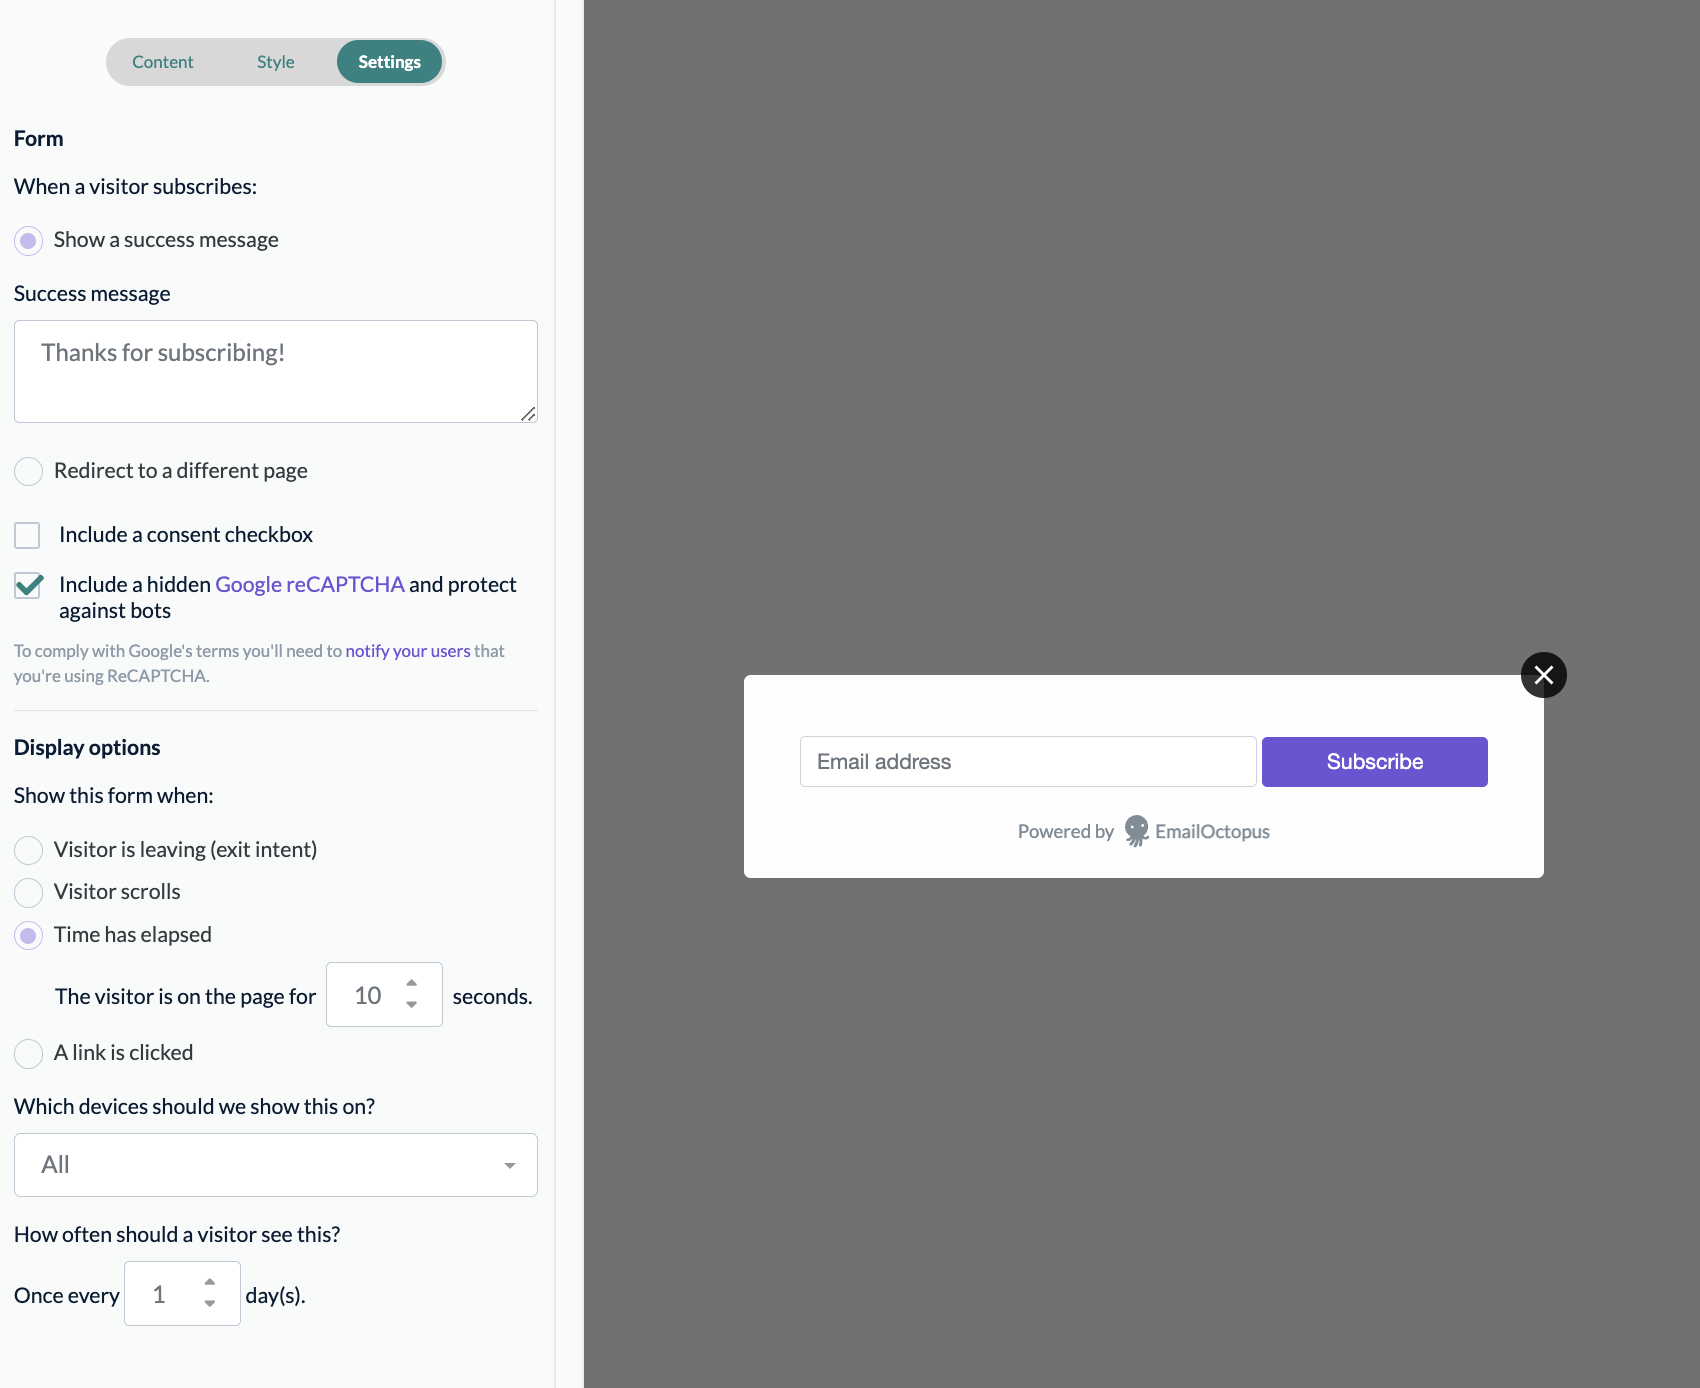Open the Style tab
Screen dimensions: 1700x1388
275,61
